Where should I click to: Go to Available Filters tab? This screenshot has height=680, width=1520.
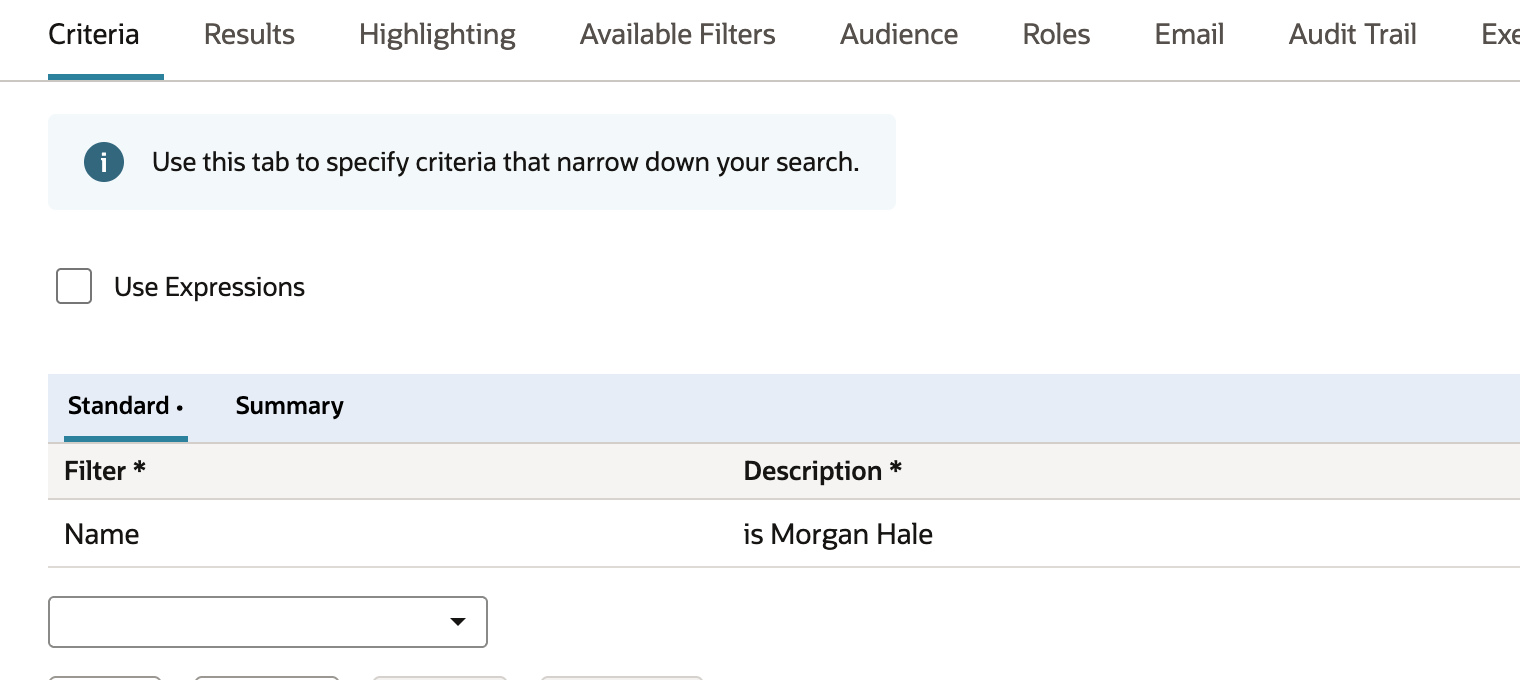(x=677, y=35)
